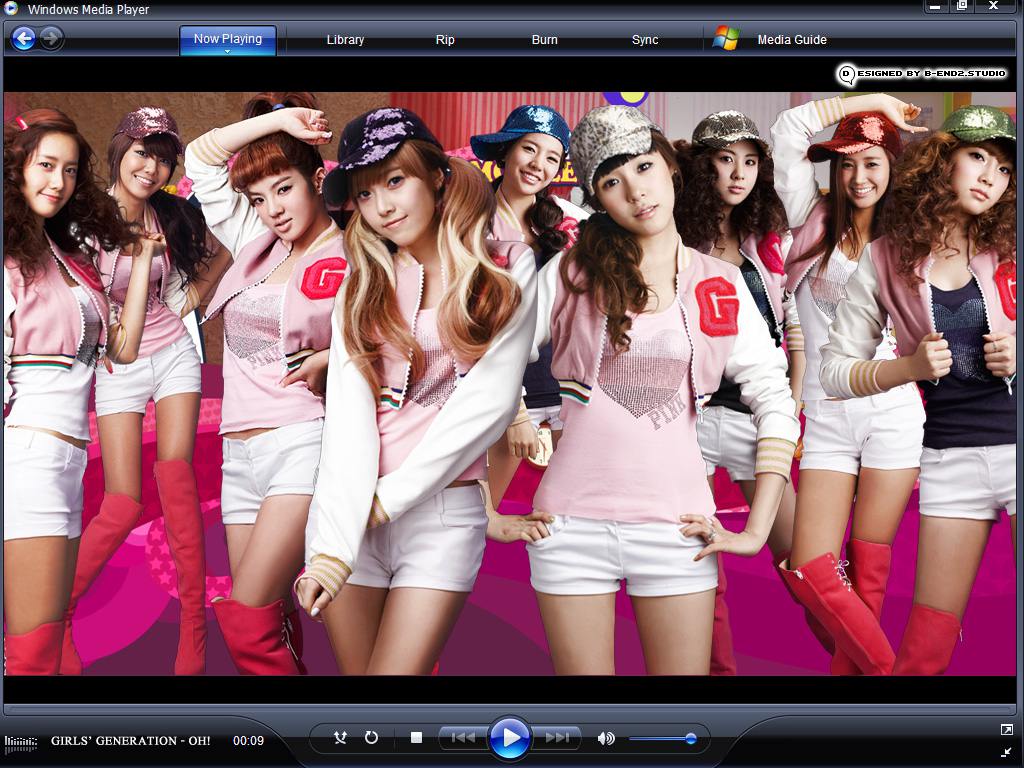Minimize the Windows Media Player window
This screenshot has height=768, width=1024.
[x=935, y=7]
